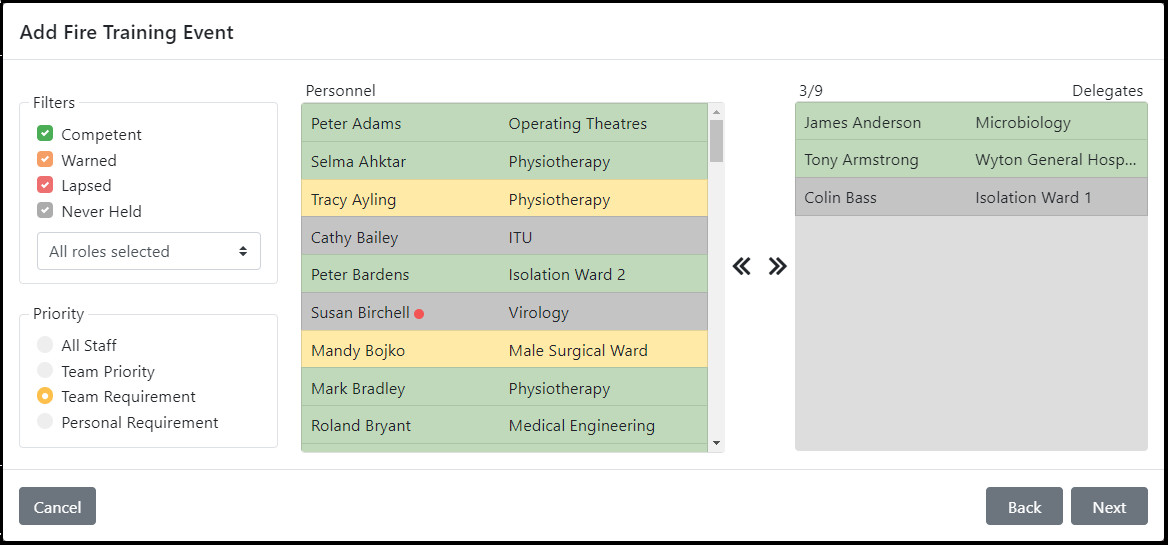Click Microbiology cell in Delegates
The image size is (1169, 545).
pyautogui.click(x=1023, y=123)
